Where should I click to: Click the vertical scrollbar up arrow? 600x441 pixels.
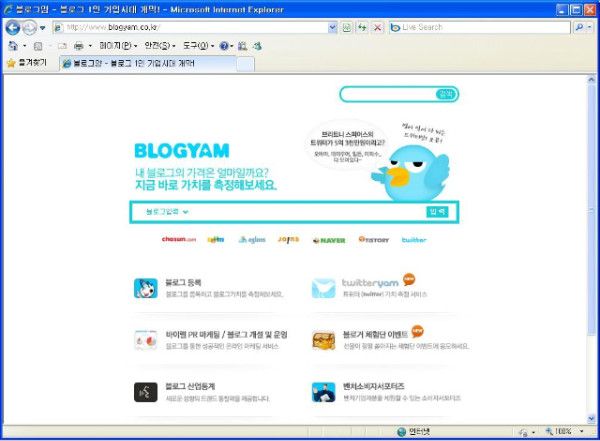(x=592, y=80)
